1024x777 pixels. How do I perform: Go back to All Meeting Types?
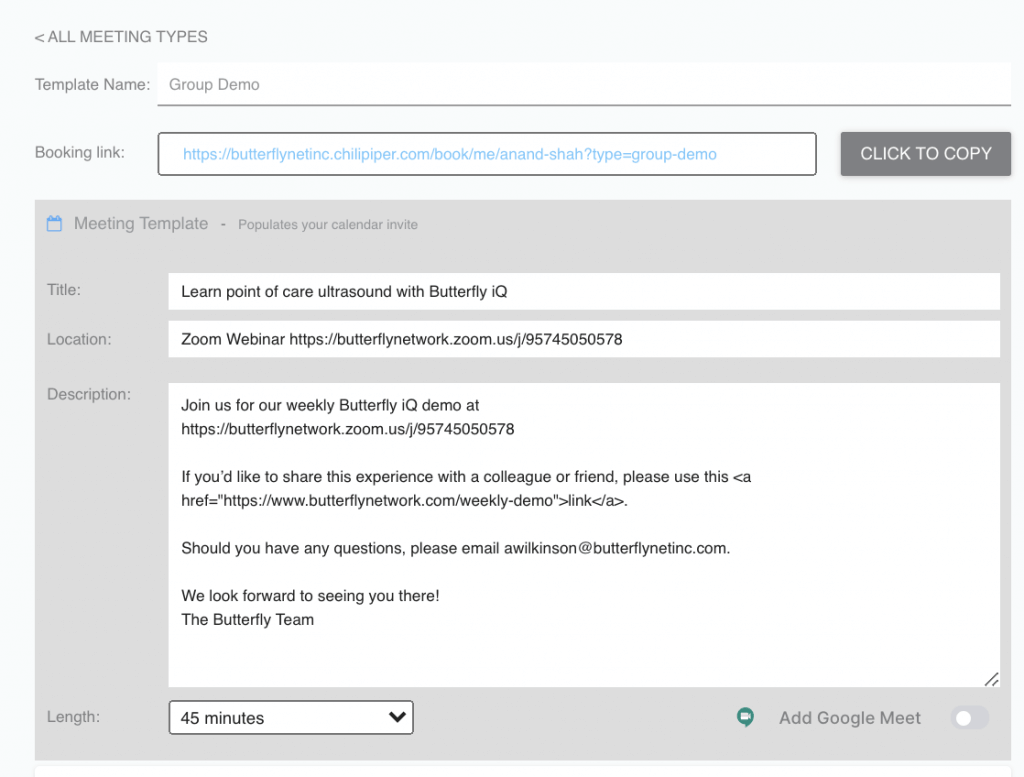[x=121, y=37]
